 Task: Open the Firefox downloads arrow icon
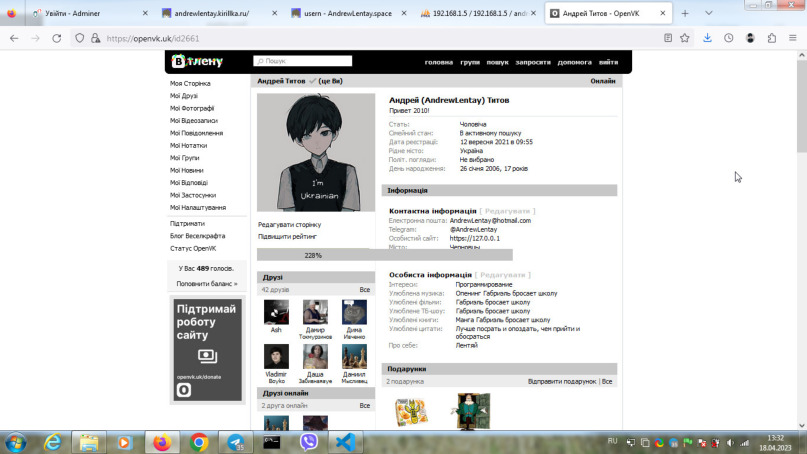[707, 38]
